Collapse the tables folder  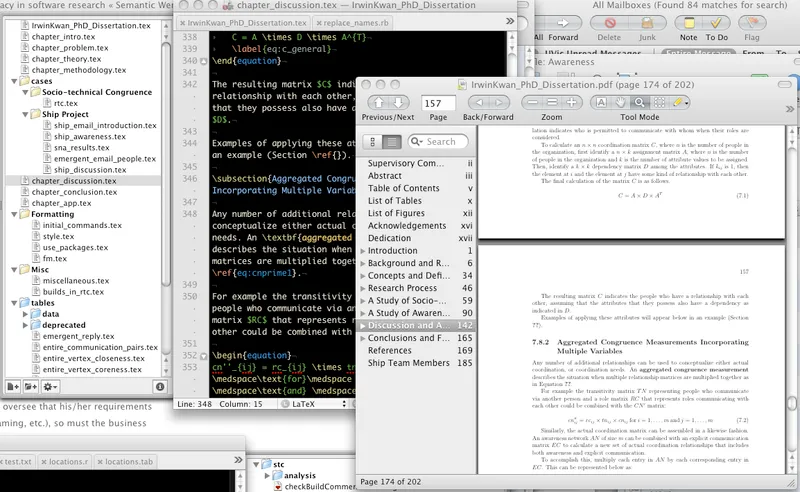tap(14, 303)
